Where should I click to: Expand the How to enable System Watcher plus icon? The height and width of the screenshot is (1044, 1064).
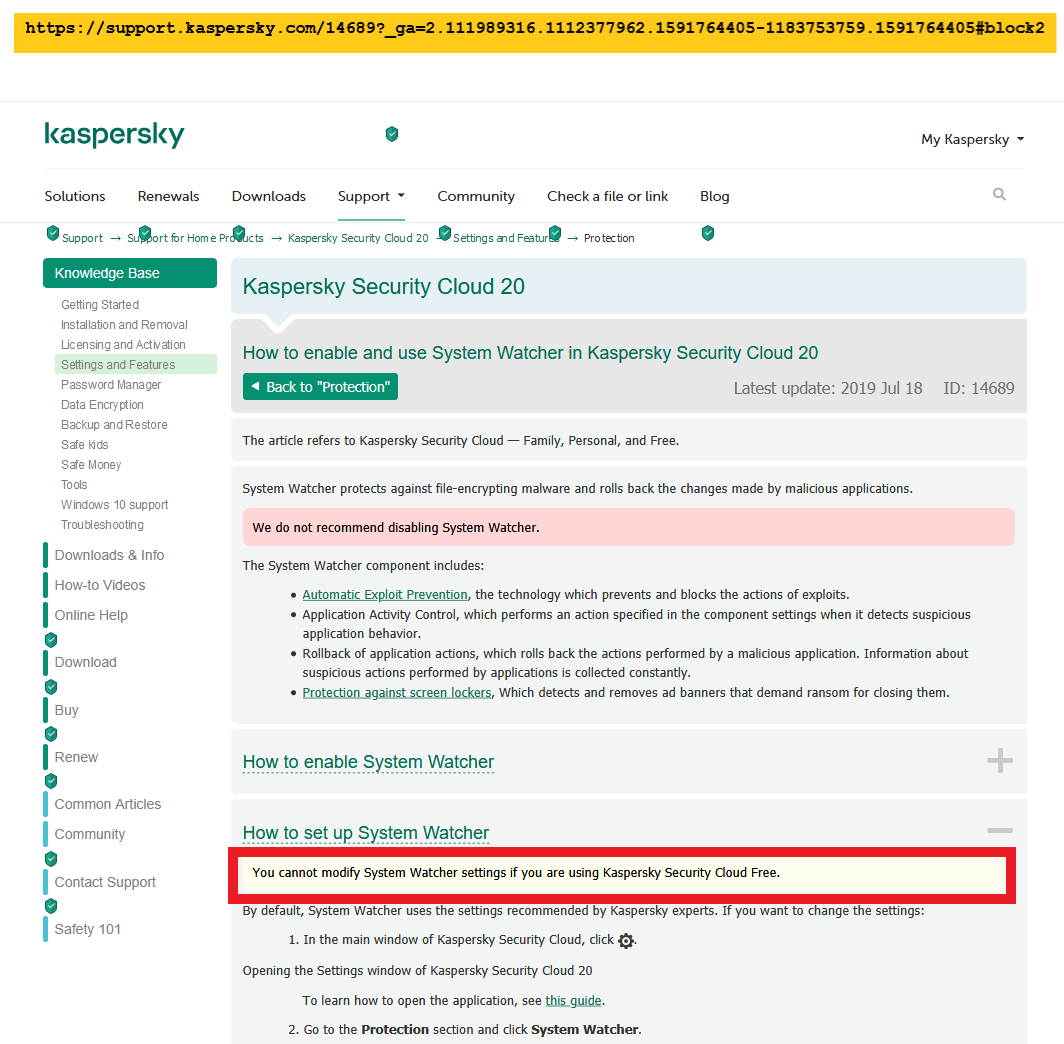tap(1000, 760)
